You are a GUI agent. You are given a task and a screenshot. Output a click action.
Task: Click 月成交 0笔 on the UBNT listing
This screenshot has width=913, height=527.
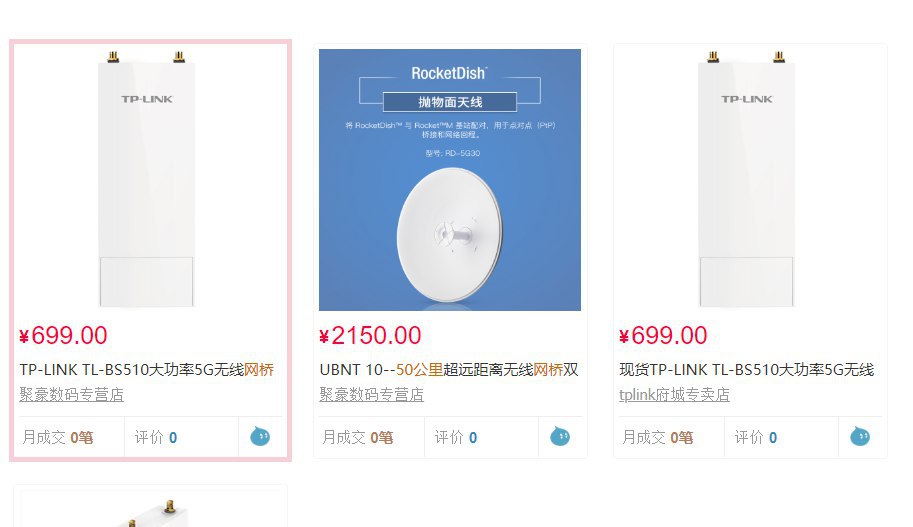coord(357,437)
